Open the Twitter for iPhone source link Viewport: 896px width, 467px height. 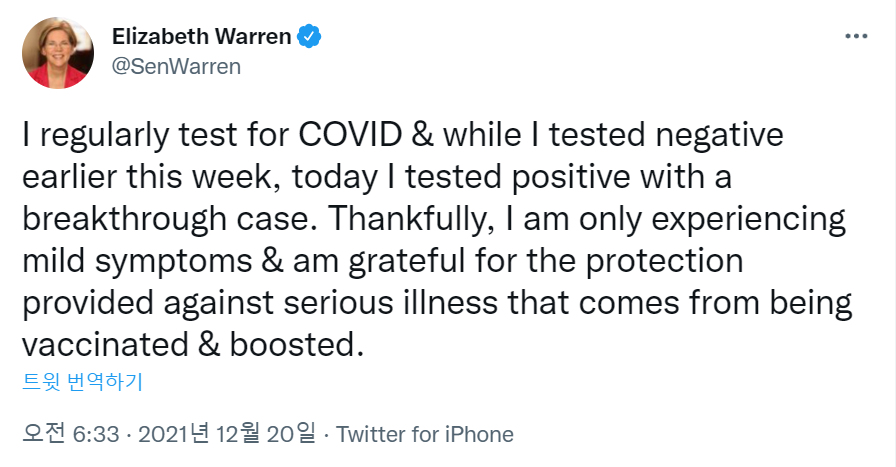pos(425,434)
